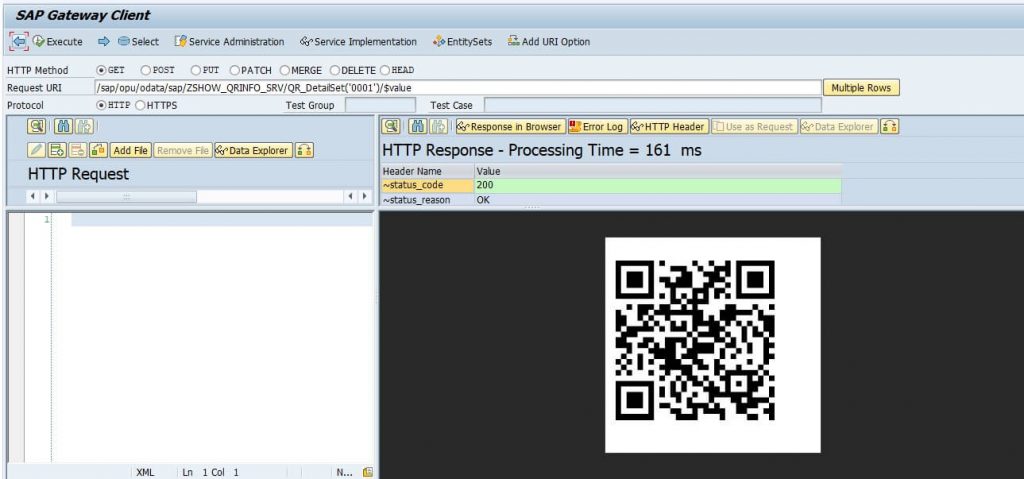Open the Select toolbar option
The height and width of the screenshot is (479, 1024).
pyautogui.click(x=138, y=41)
